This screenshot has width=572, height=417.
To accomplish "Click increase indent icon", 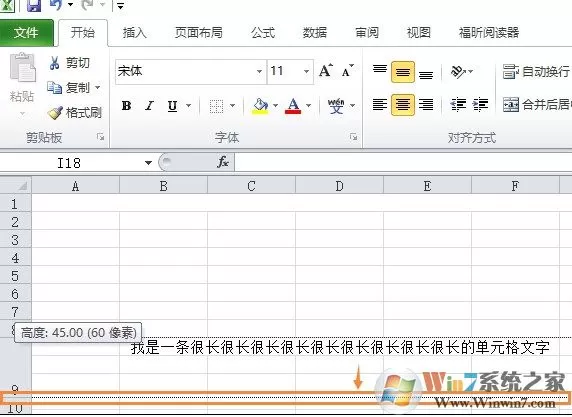I will click(480, 105).
